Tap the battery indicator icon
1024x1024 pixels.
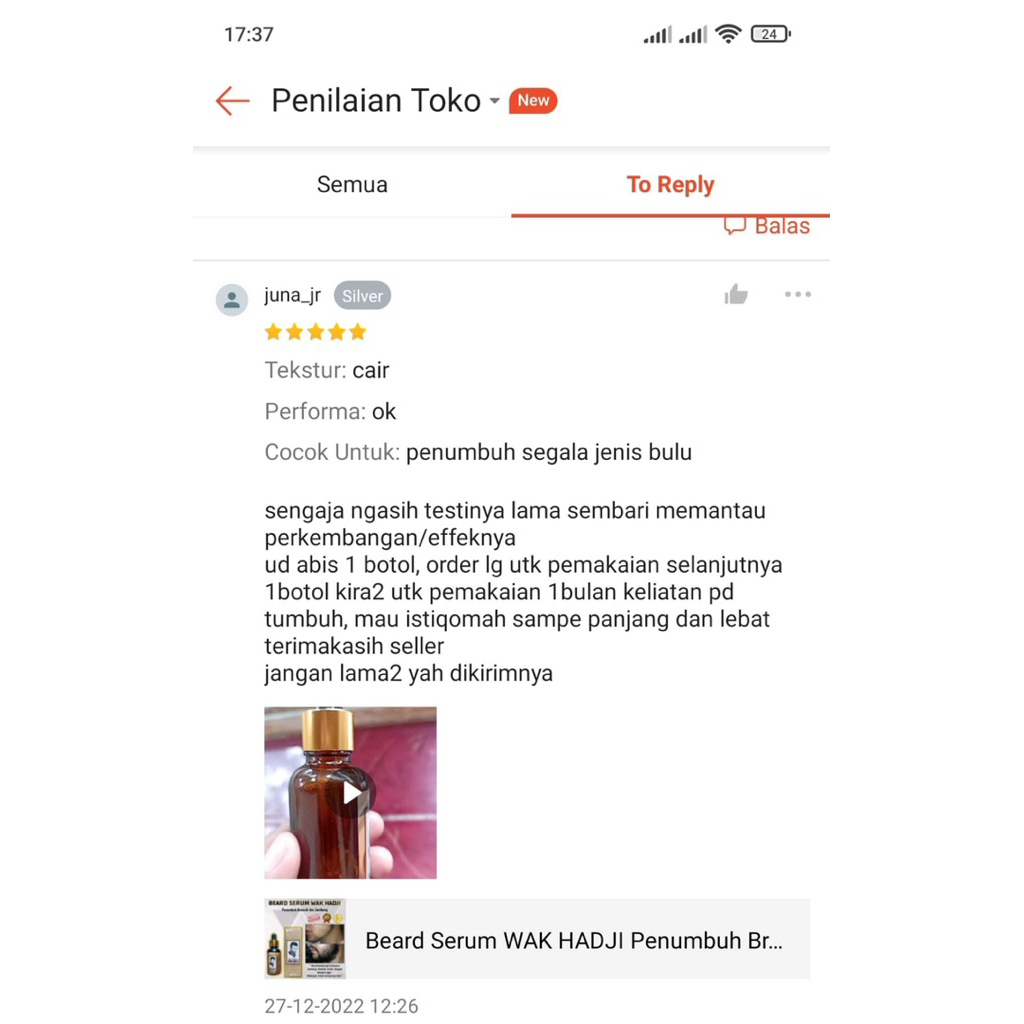[x=771, y=34]
